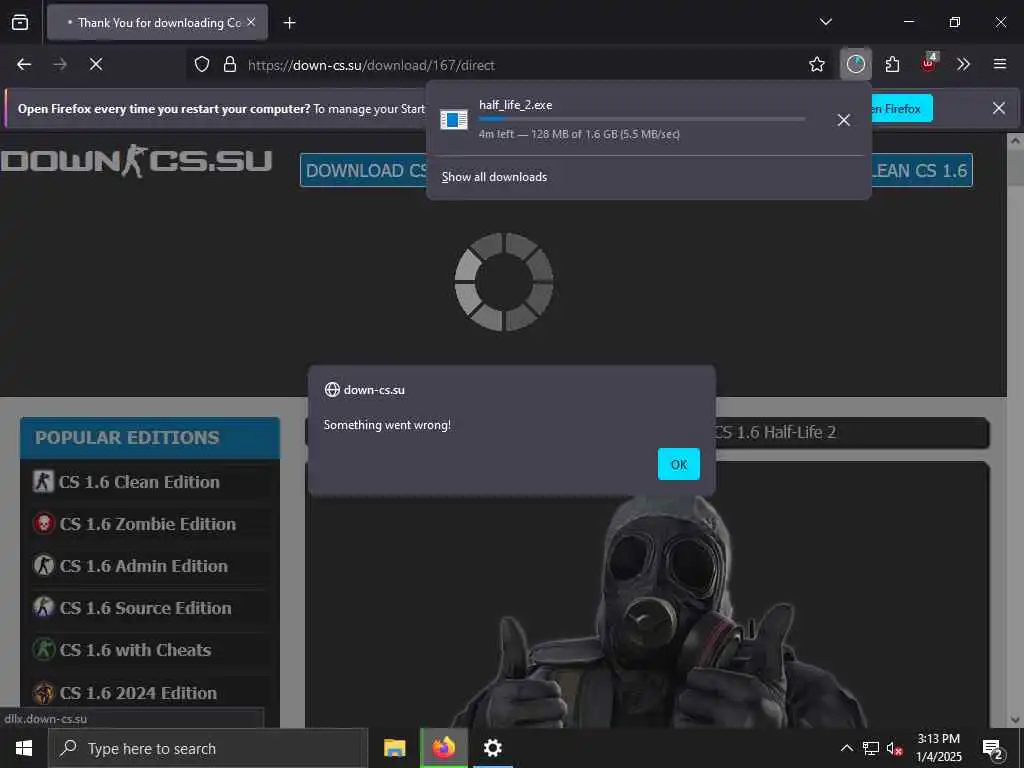
Task: Open Settings gear from the taskbar
Action: tap(492, 748)
